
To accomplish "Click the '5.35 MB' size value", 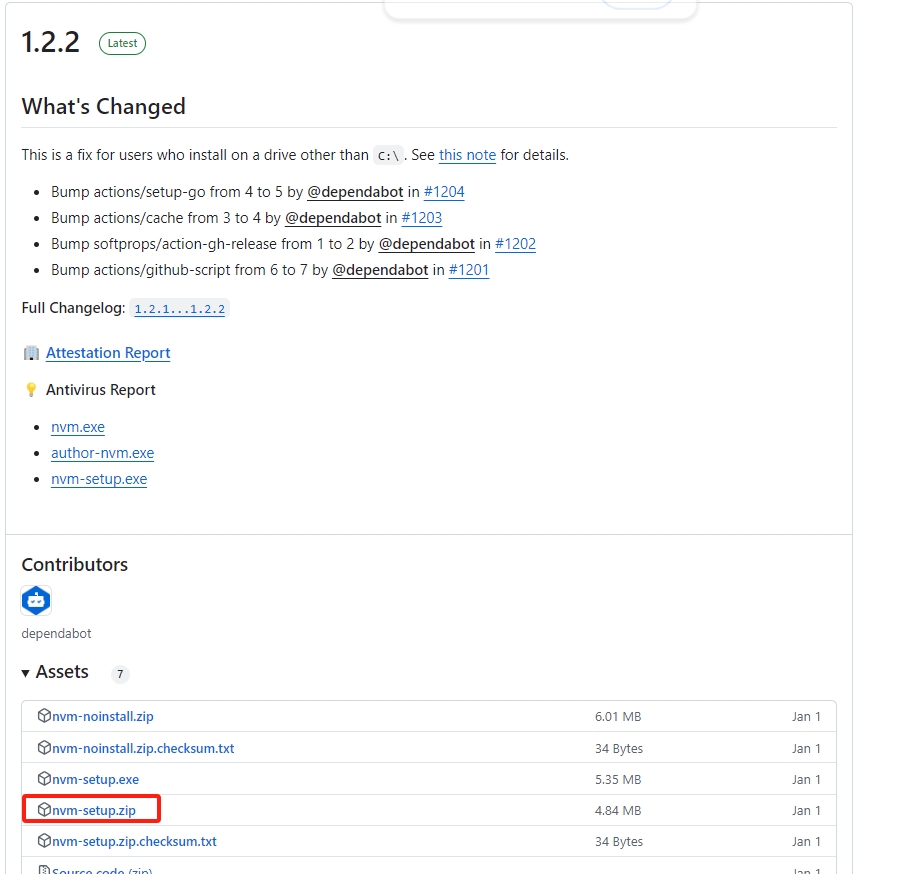I will tap(618, 780).
